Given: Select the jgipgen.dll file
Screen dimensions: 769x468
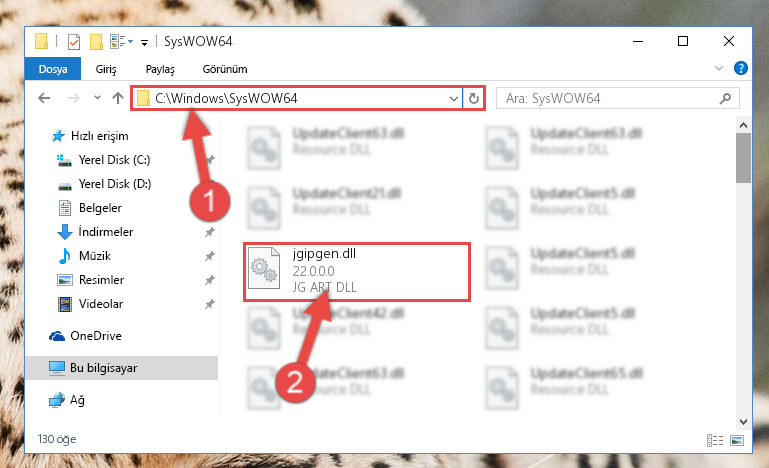Looking at the screenshot, I should [x=357, y=271].
